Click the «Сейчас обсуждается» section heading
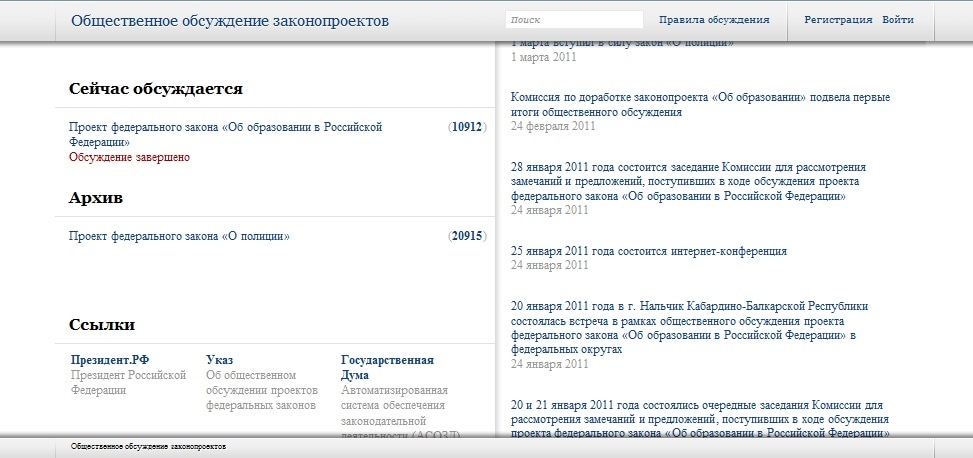973x458 pixels. pyautogui.click(x=155, y=89)
